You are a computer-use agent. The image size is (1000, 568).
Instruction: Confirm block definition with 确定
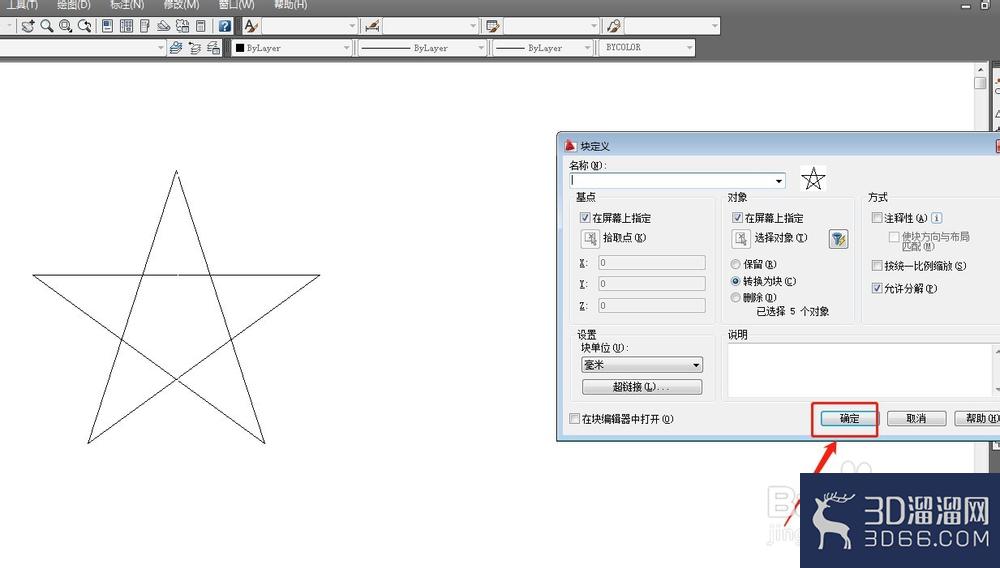pos(849,419)
